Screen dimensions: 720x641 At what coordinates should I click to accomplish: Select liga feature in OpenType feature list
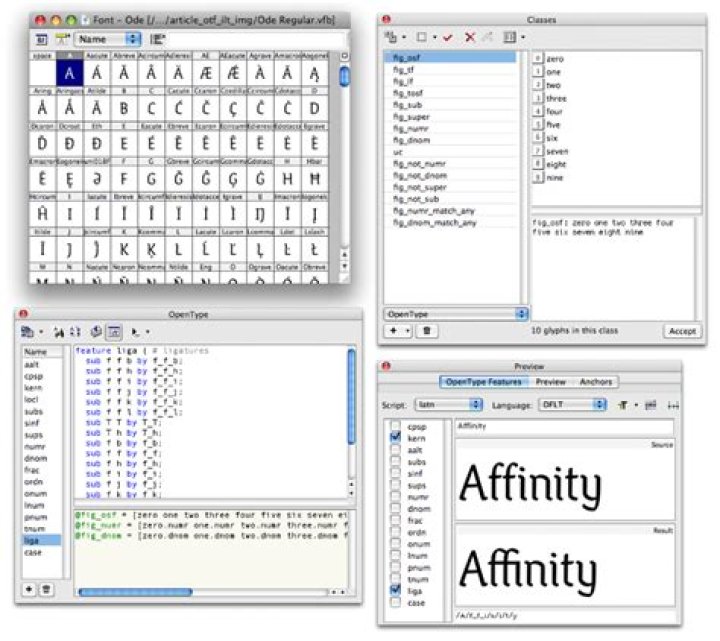click(42, 540)
